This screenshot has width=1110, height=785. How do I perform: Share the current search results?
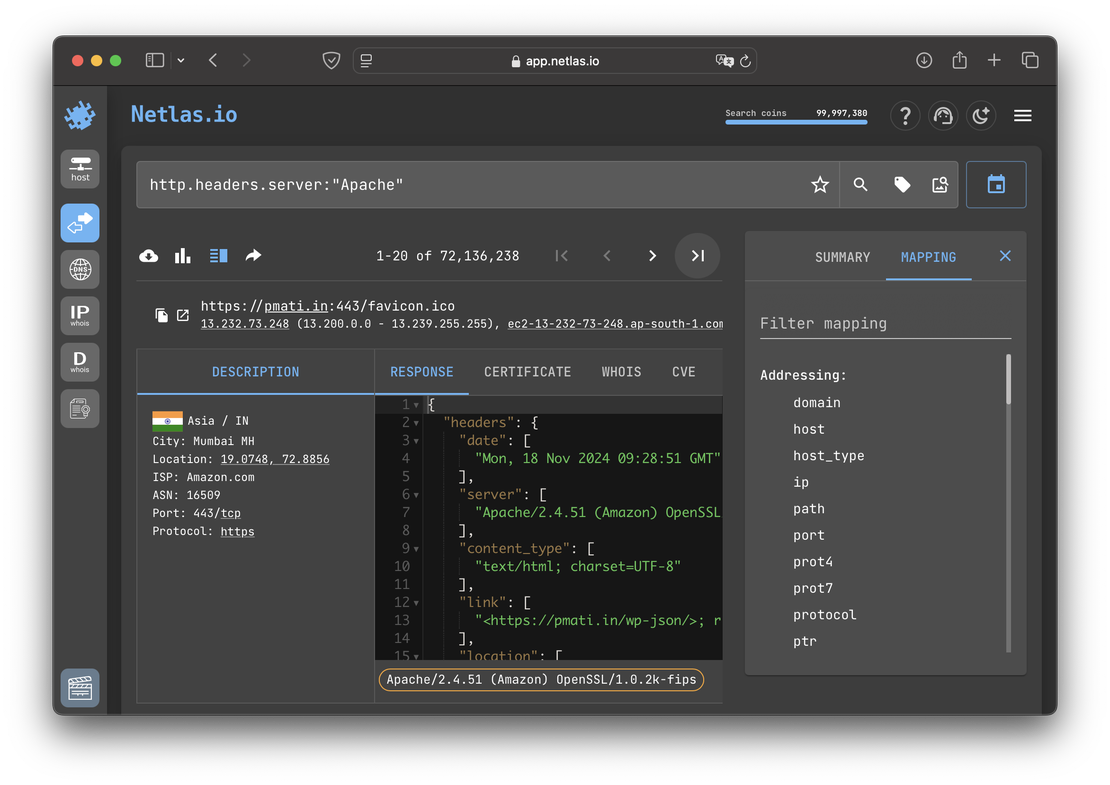[x=253, y=255]
